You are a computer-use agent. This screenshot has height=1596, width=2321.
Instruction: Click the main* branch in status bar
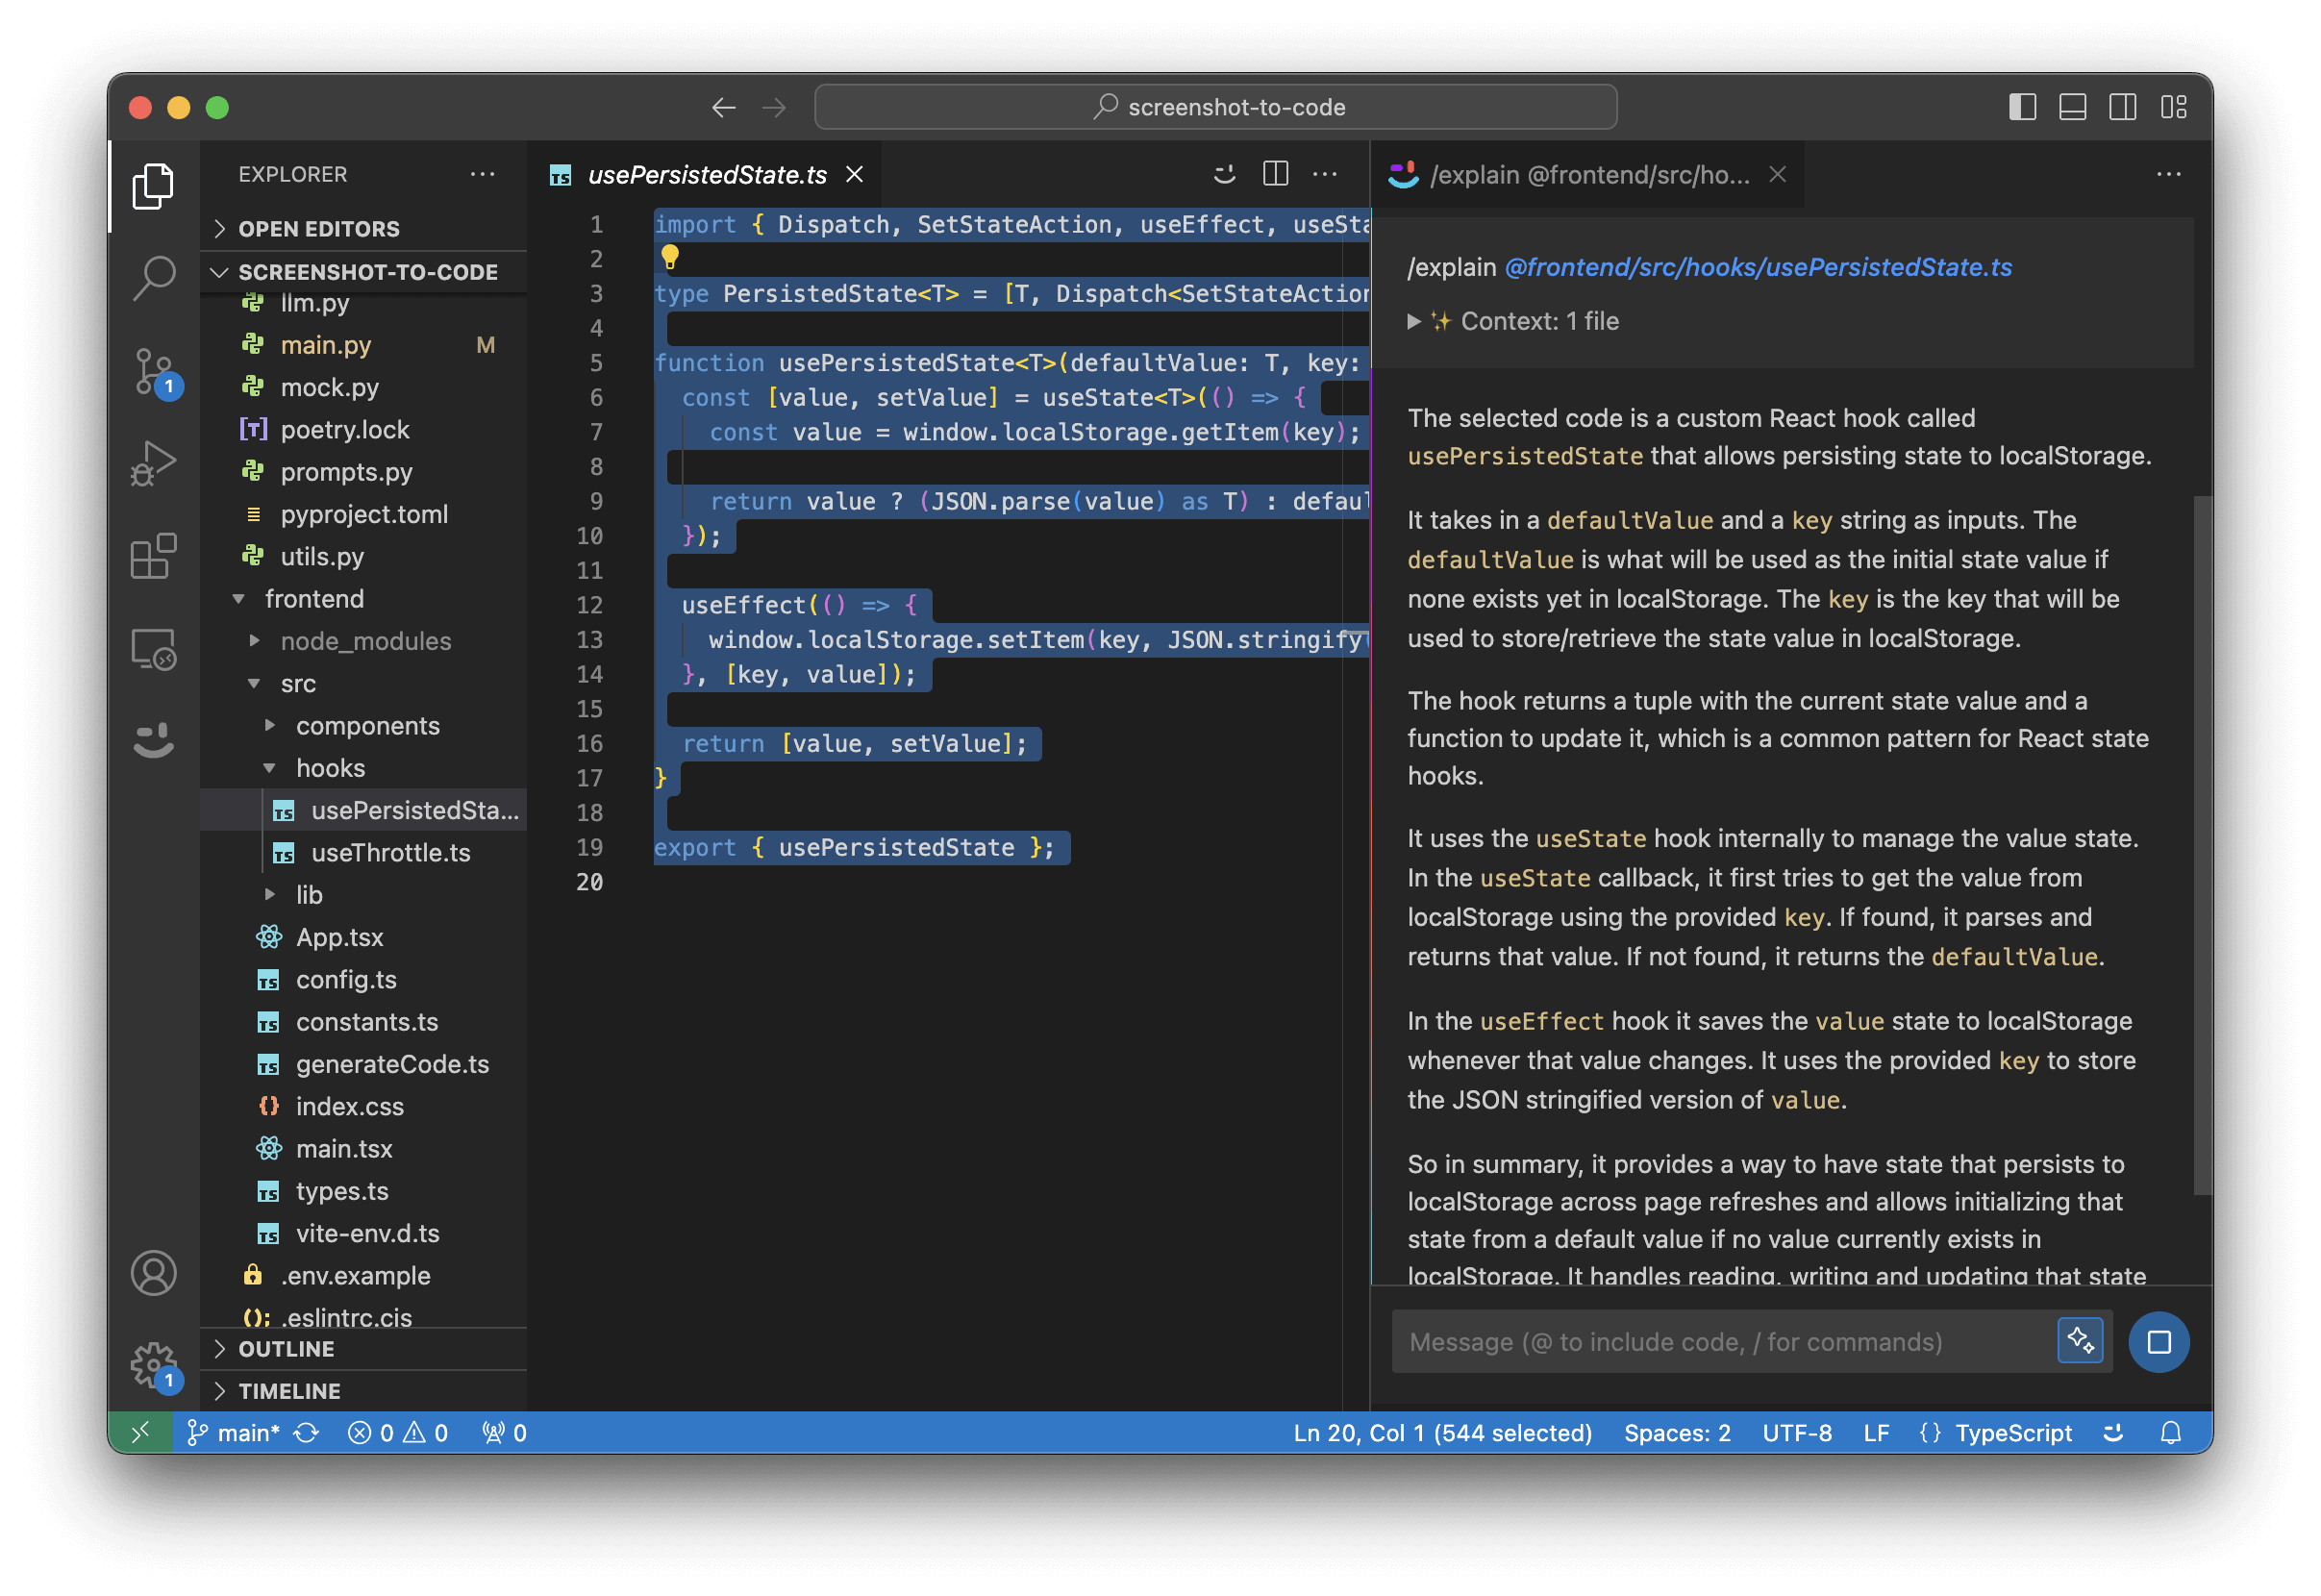(x=234, y=1433)
